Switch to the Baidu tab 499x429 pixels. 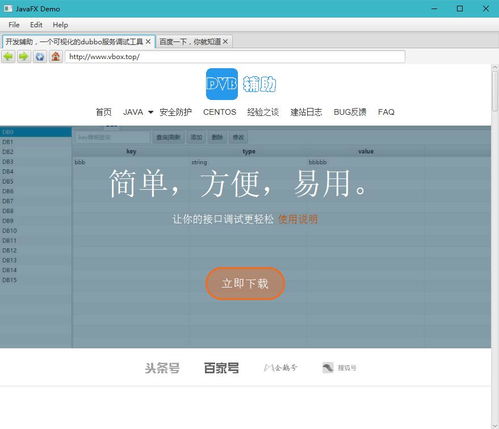point(190,42)
